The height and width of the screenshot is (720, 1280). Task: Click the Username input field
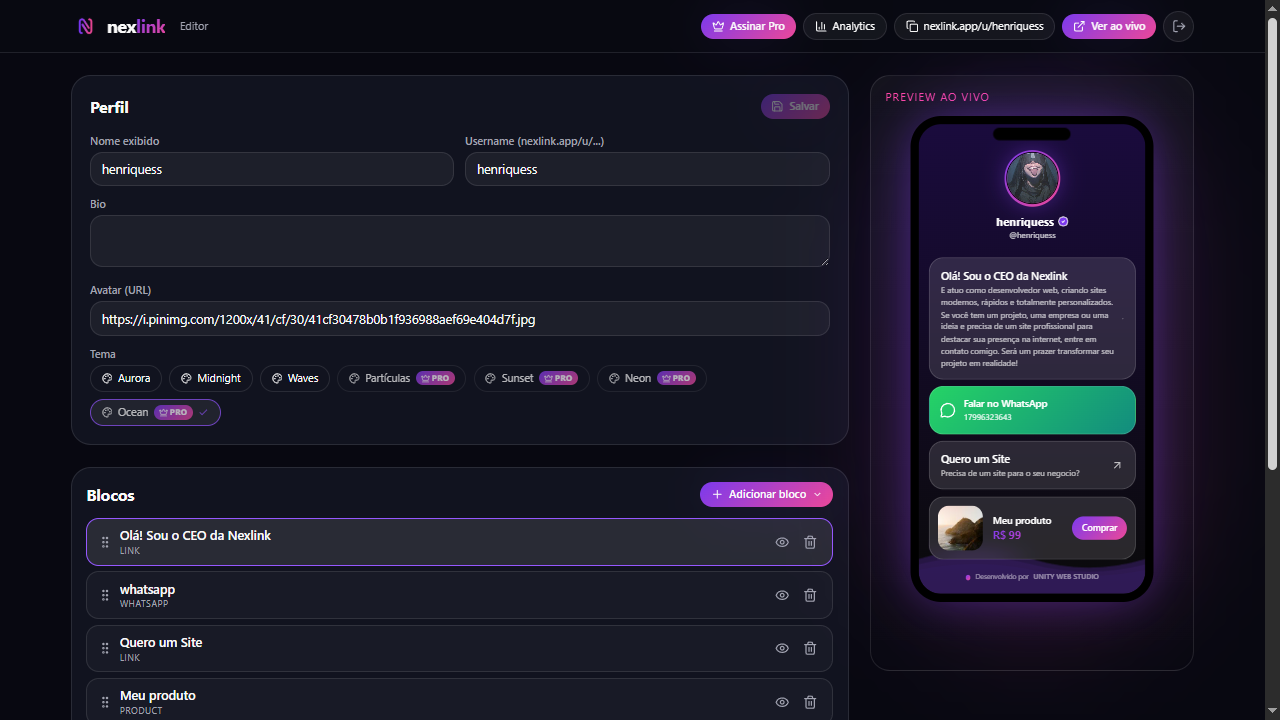[x=647, y=169]
